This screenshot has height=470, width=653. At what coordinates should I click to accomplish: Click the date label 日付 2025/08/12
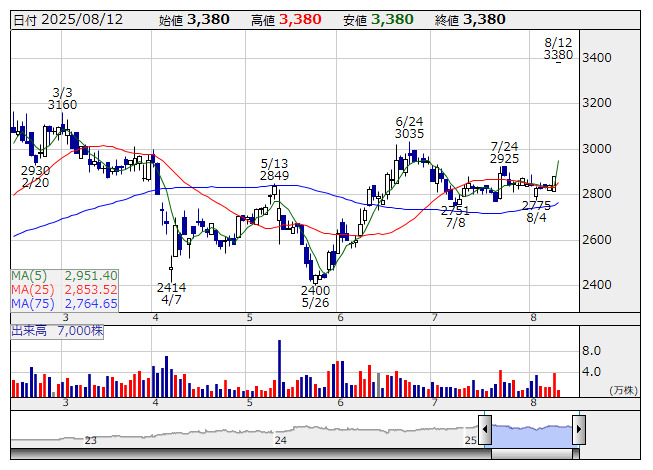68,20
